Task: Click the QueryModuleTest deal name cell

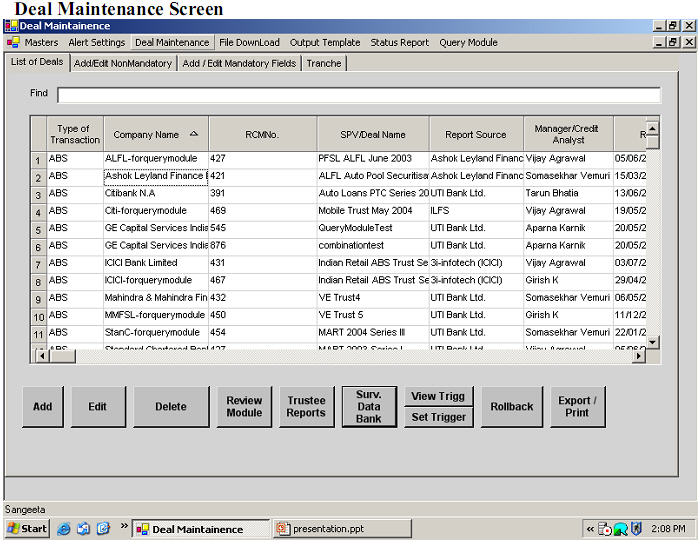Action: 373,228
